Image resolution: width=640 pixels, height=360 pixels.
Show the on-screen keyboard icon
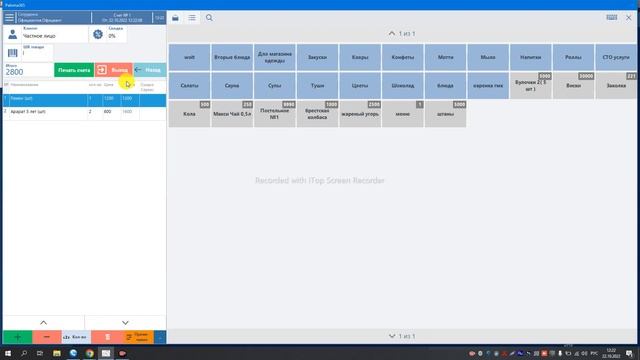point(611,18)
